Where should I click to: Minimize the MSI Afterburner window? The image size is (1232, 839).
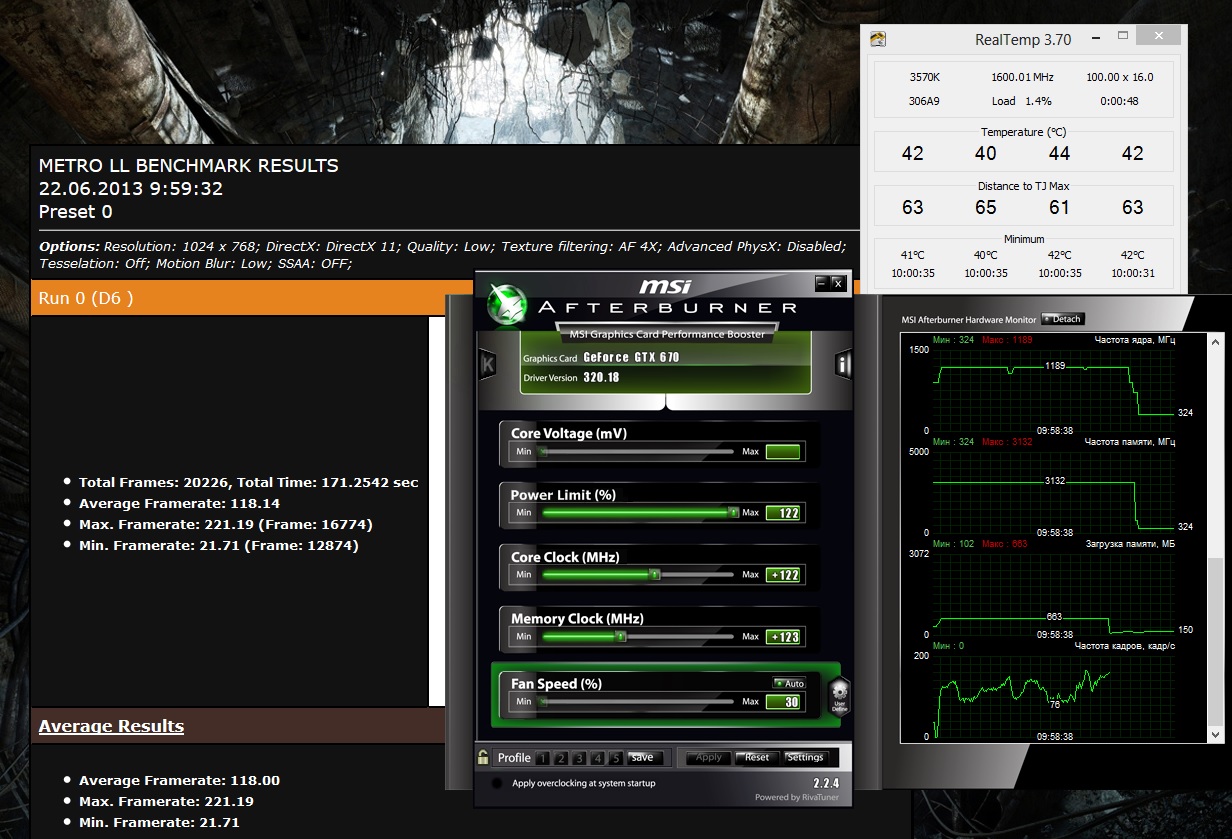tap(821, 284)
